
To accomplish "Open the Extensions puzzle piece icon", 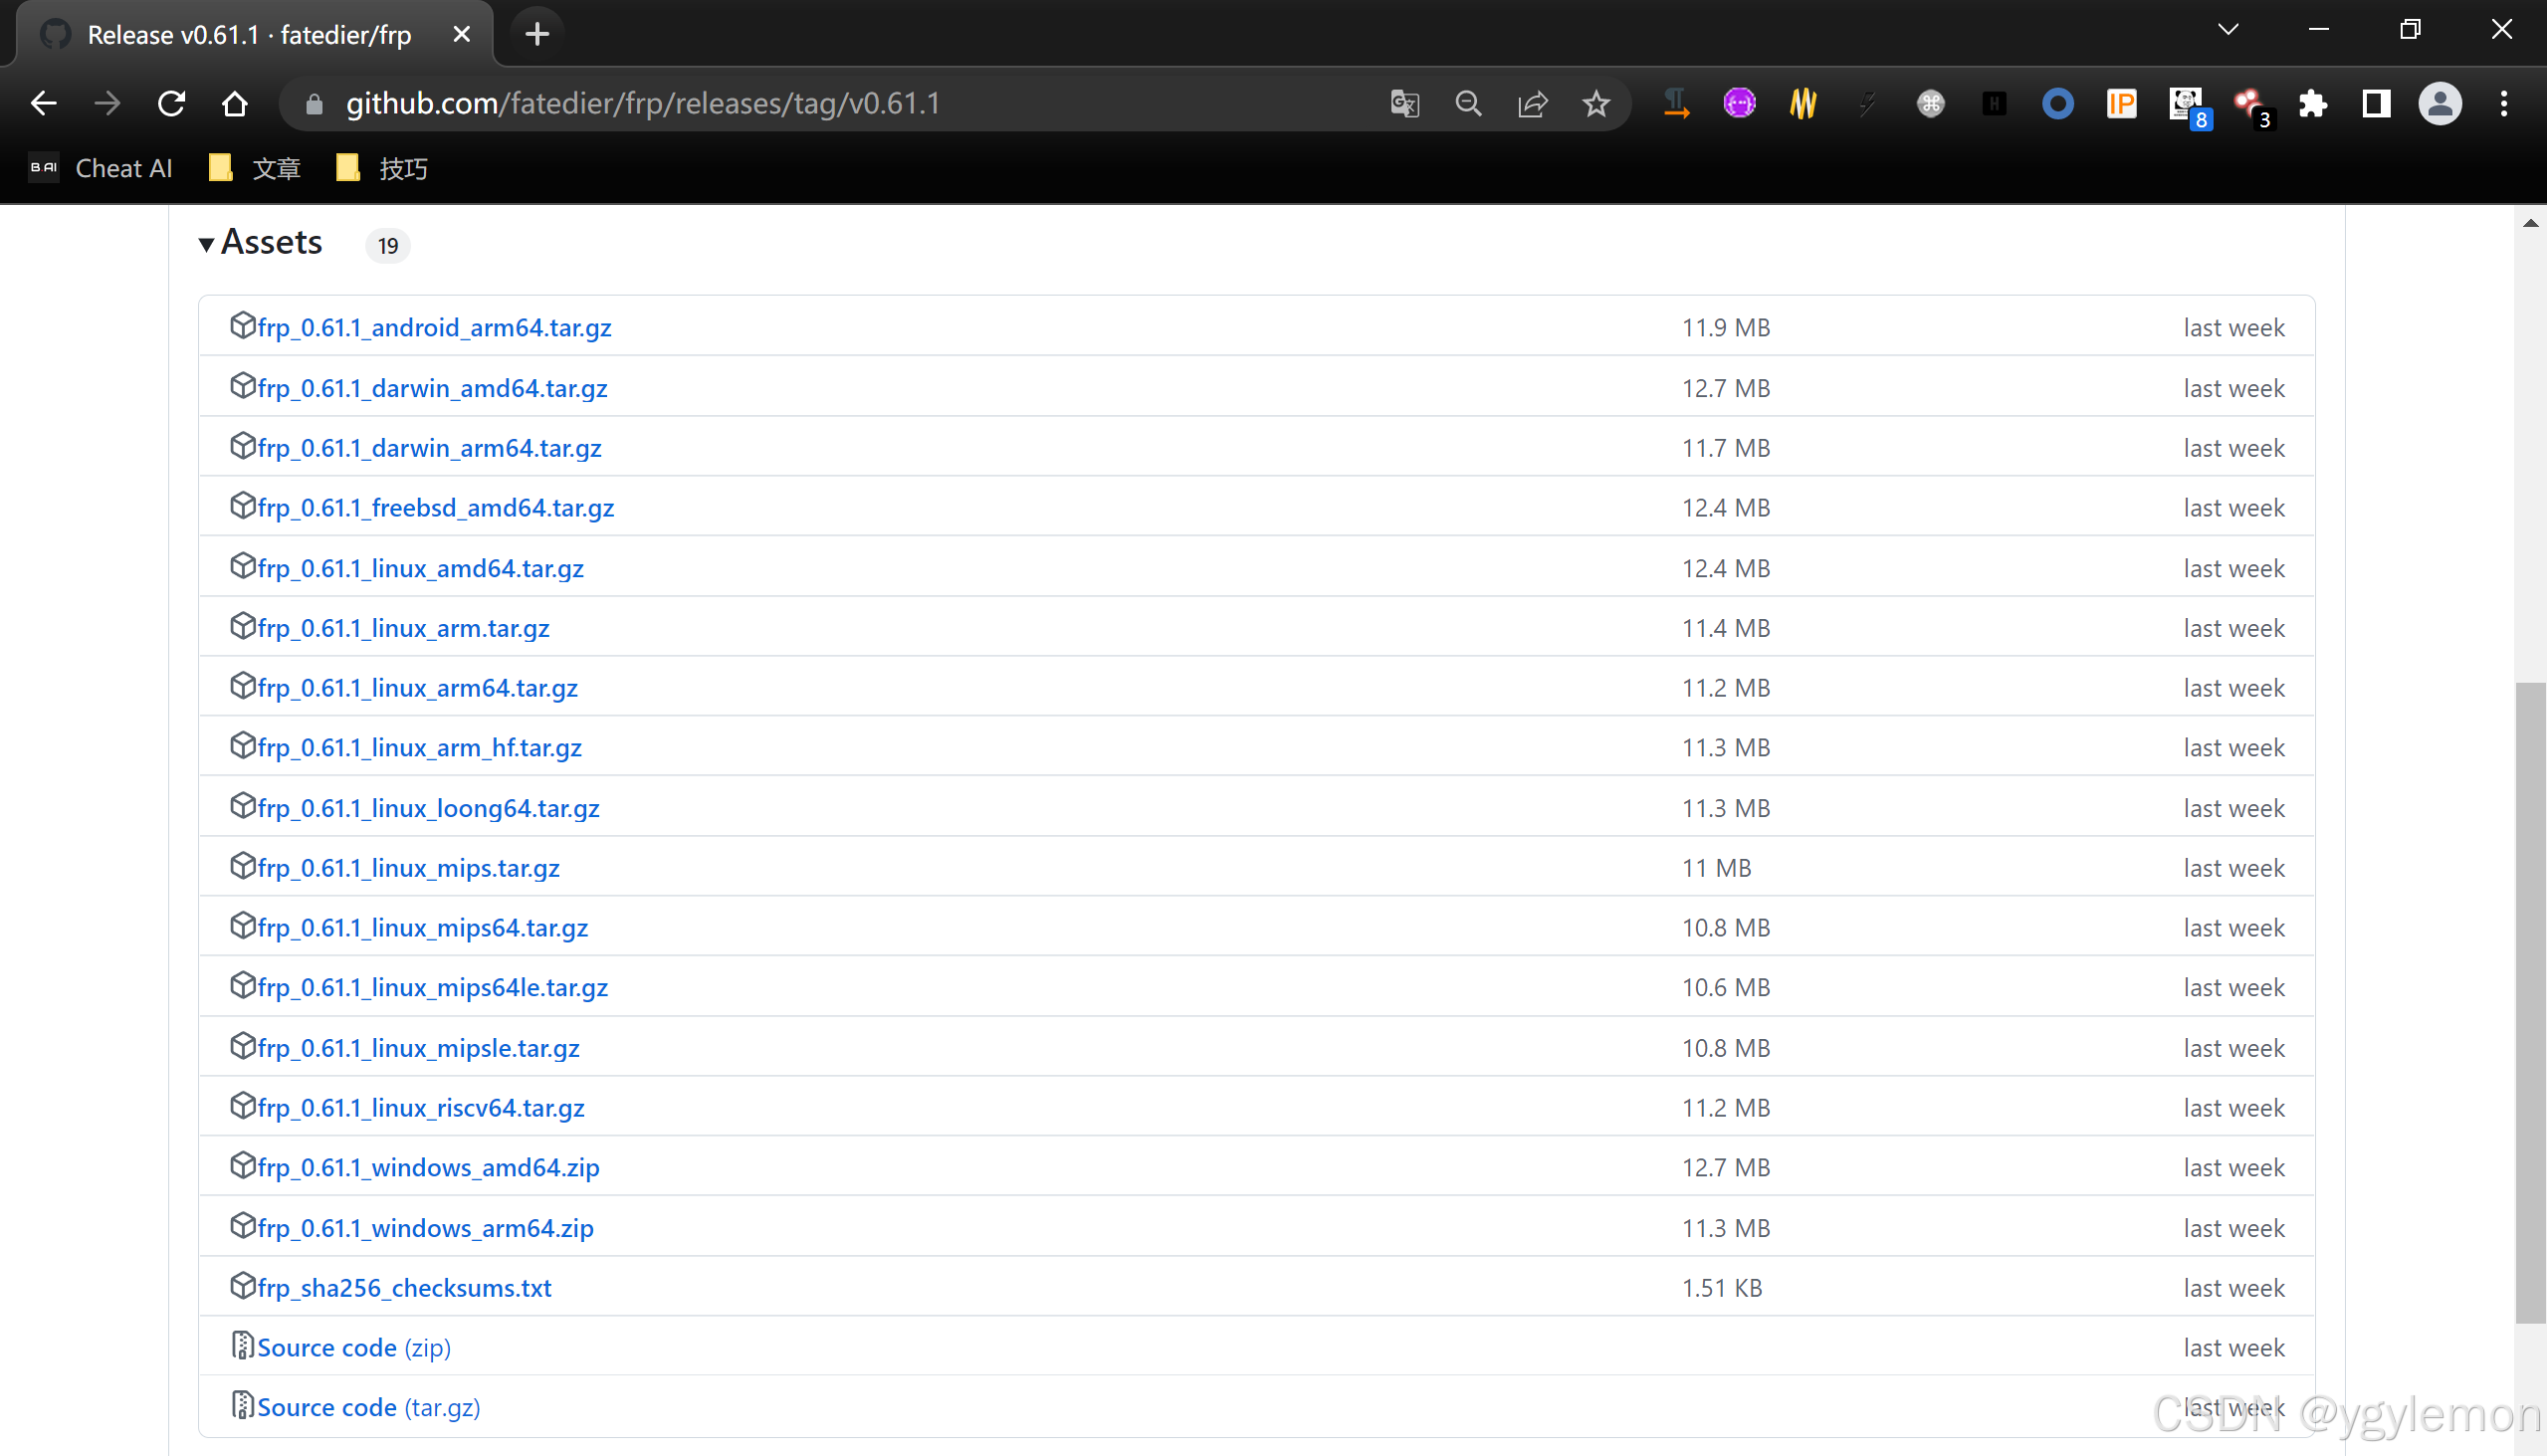I will coord(2313,103).
